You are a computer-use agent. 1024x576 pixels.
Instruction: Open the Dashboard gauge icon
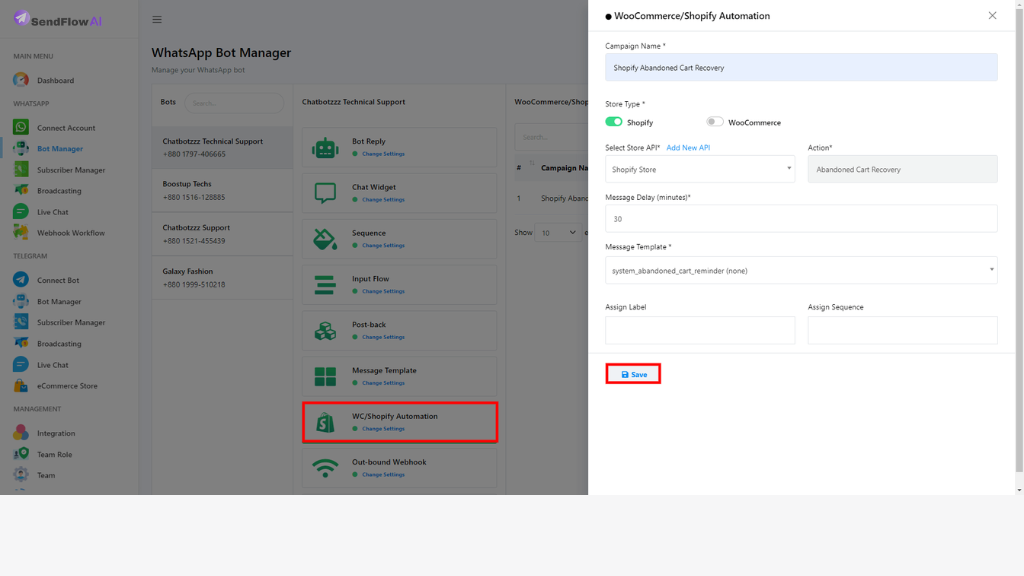pos(21,80)
